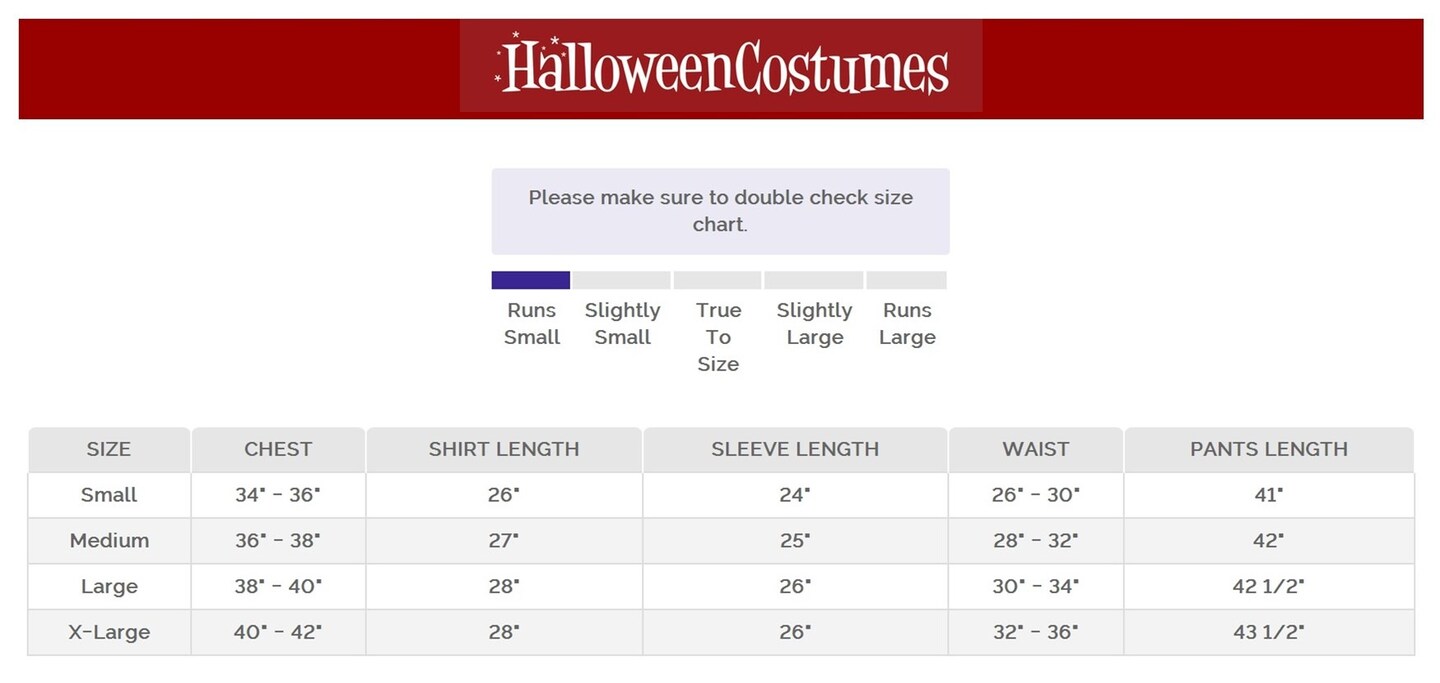Click the HalloweenCostumes logo
Screen dimensions: 1440x683
pos(721,66)
